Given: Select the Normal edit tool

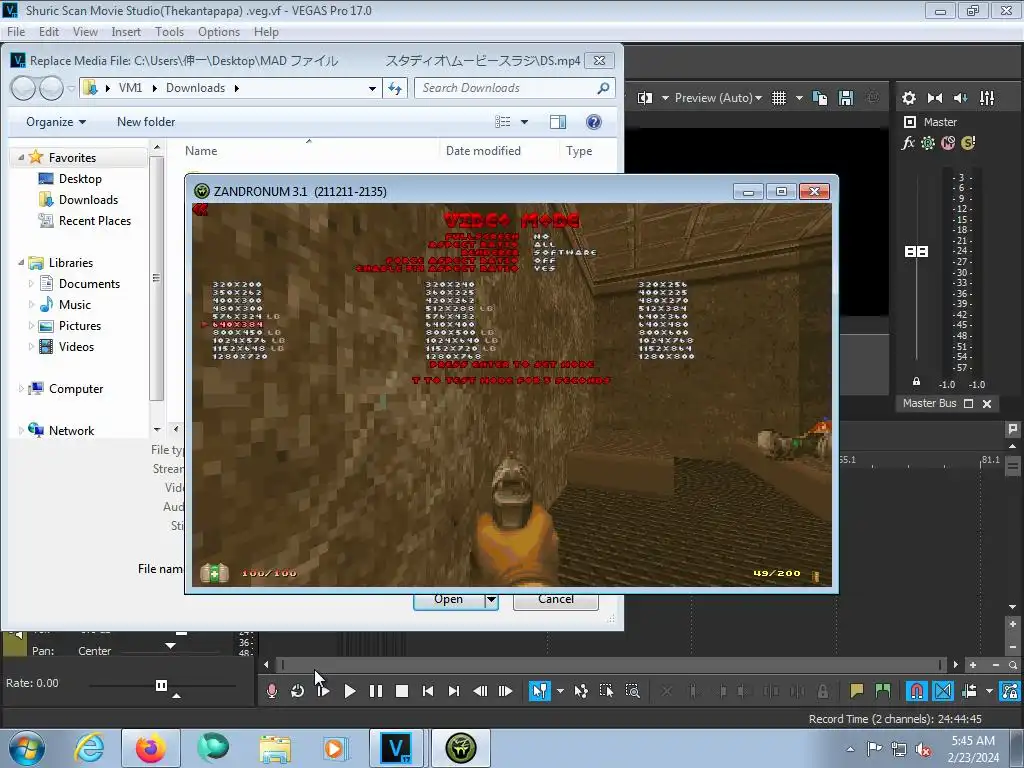Looking at the screenshot, I should click(x=539, y=691).
